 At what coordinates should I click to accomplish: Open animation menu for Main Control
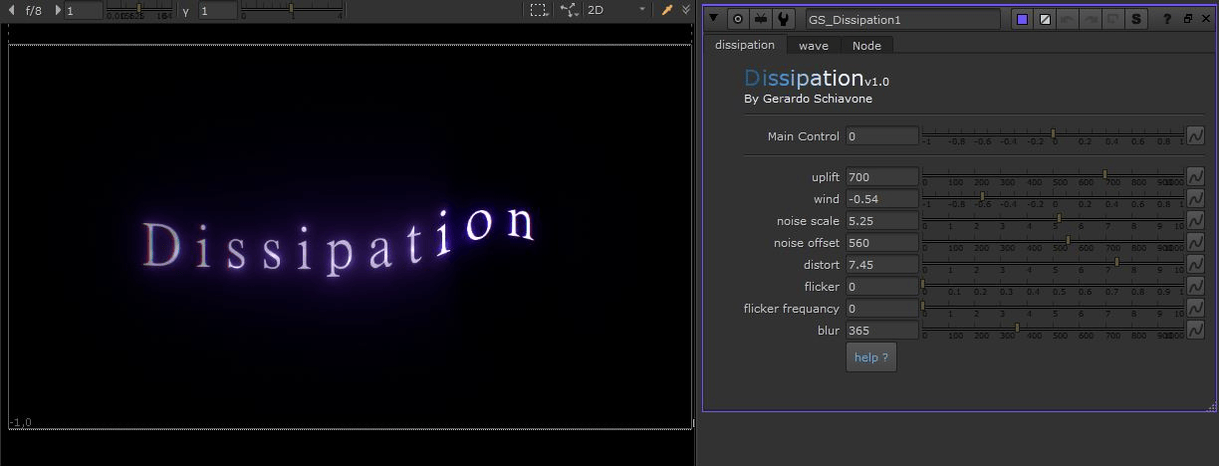[x=1195, y=136]
